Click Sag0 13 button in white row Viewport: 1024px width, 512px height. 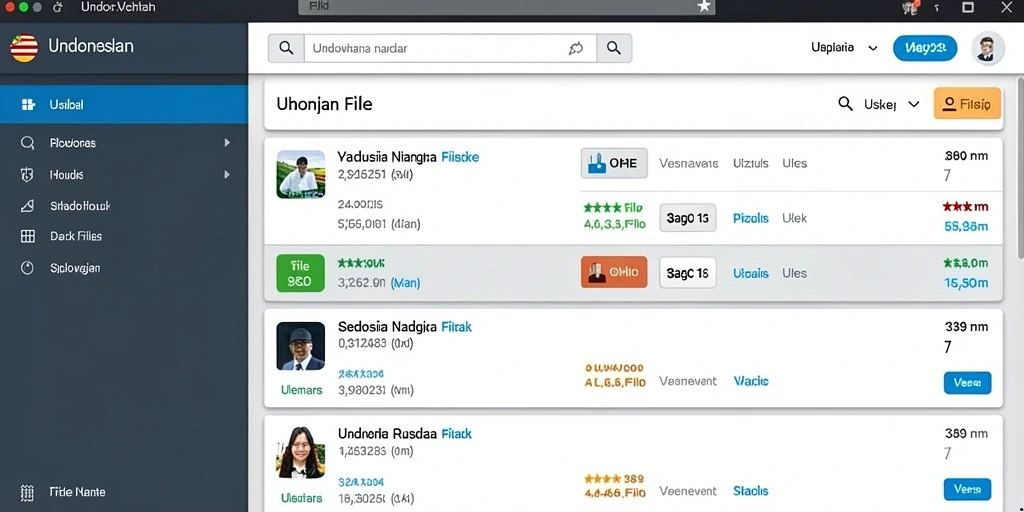tap(688, 218)
